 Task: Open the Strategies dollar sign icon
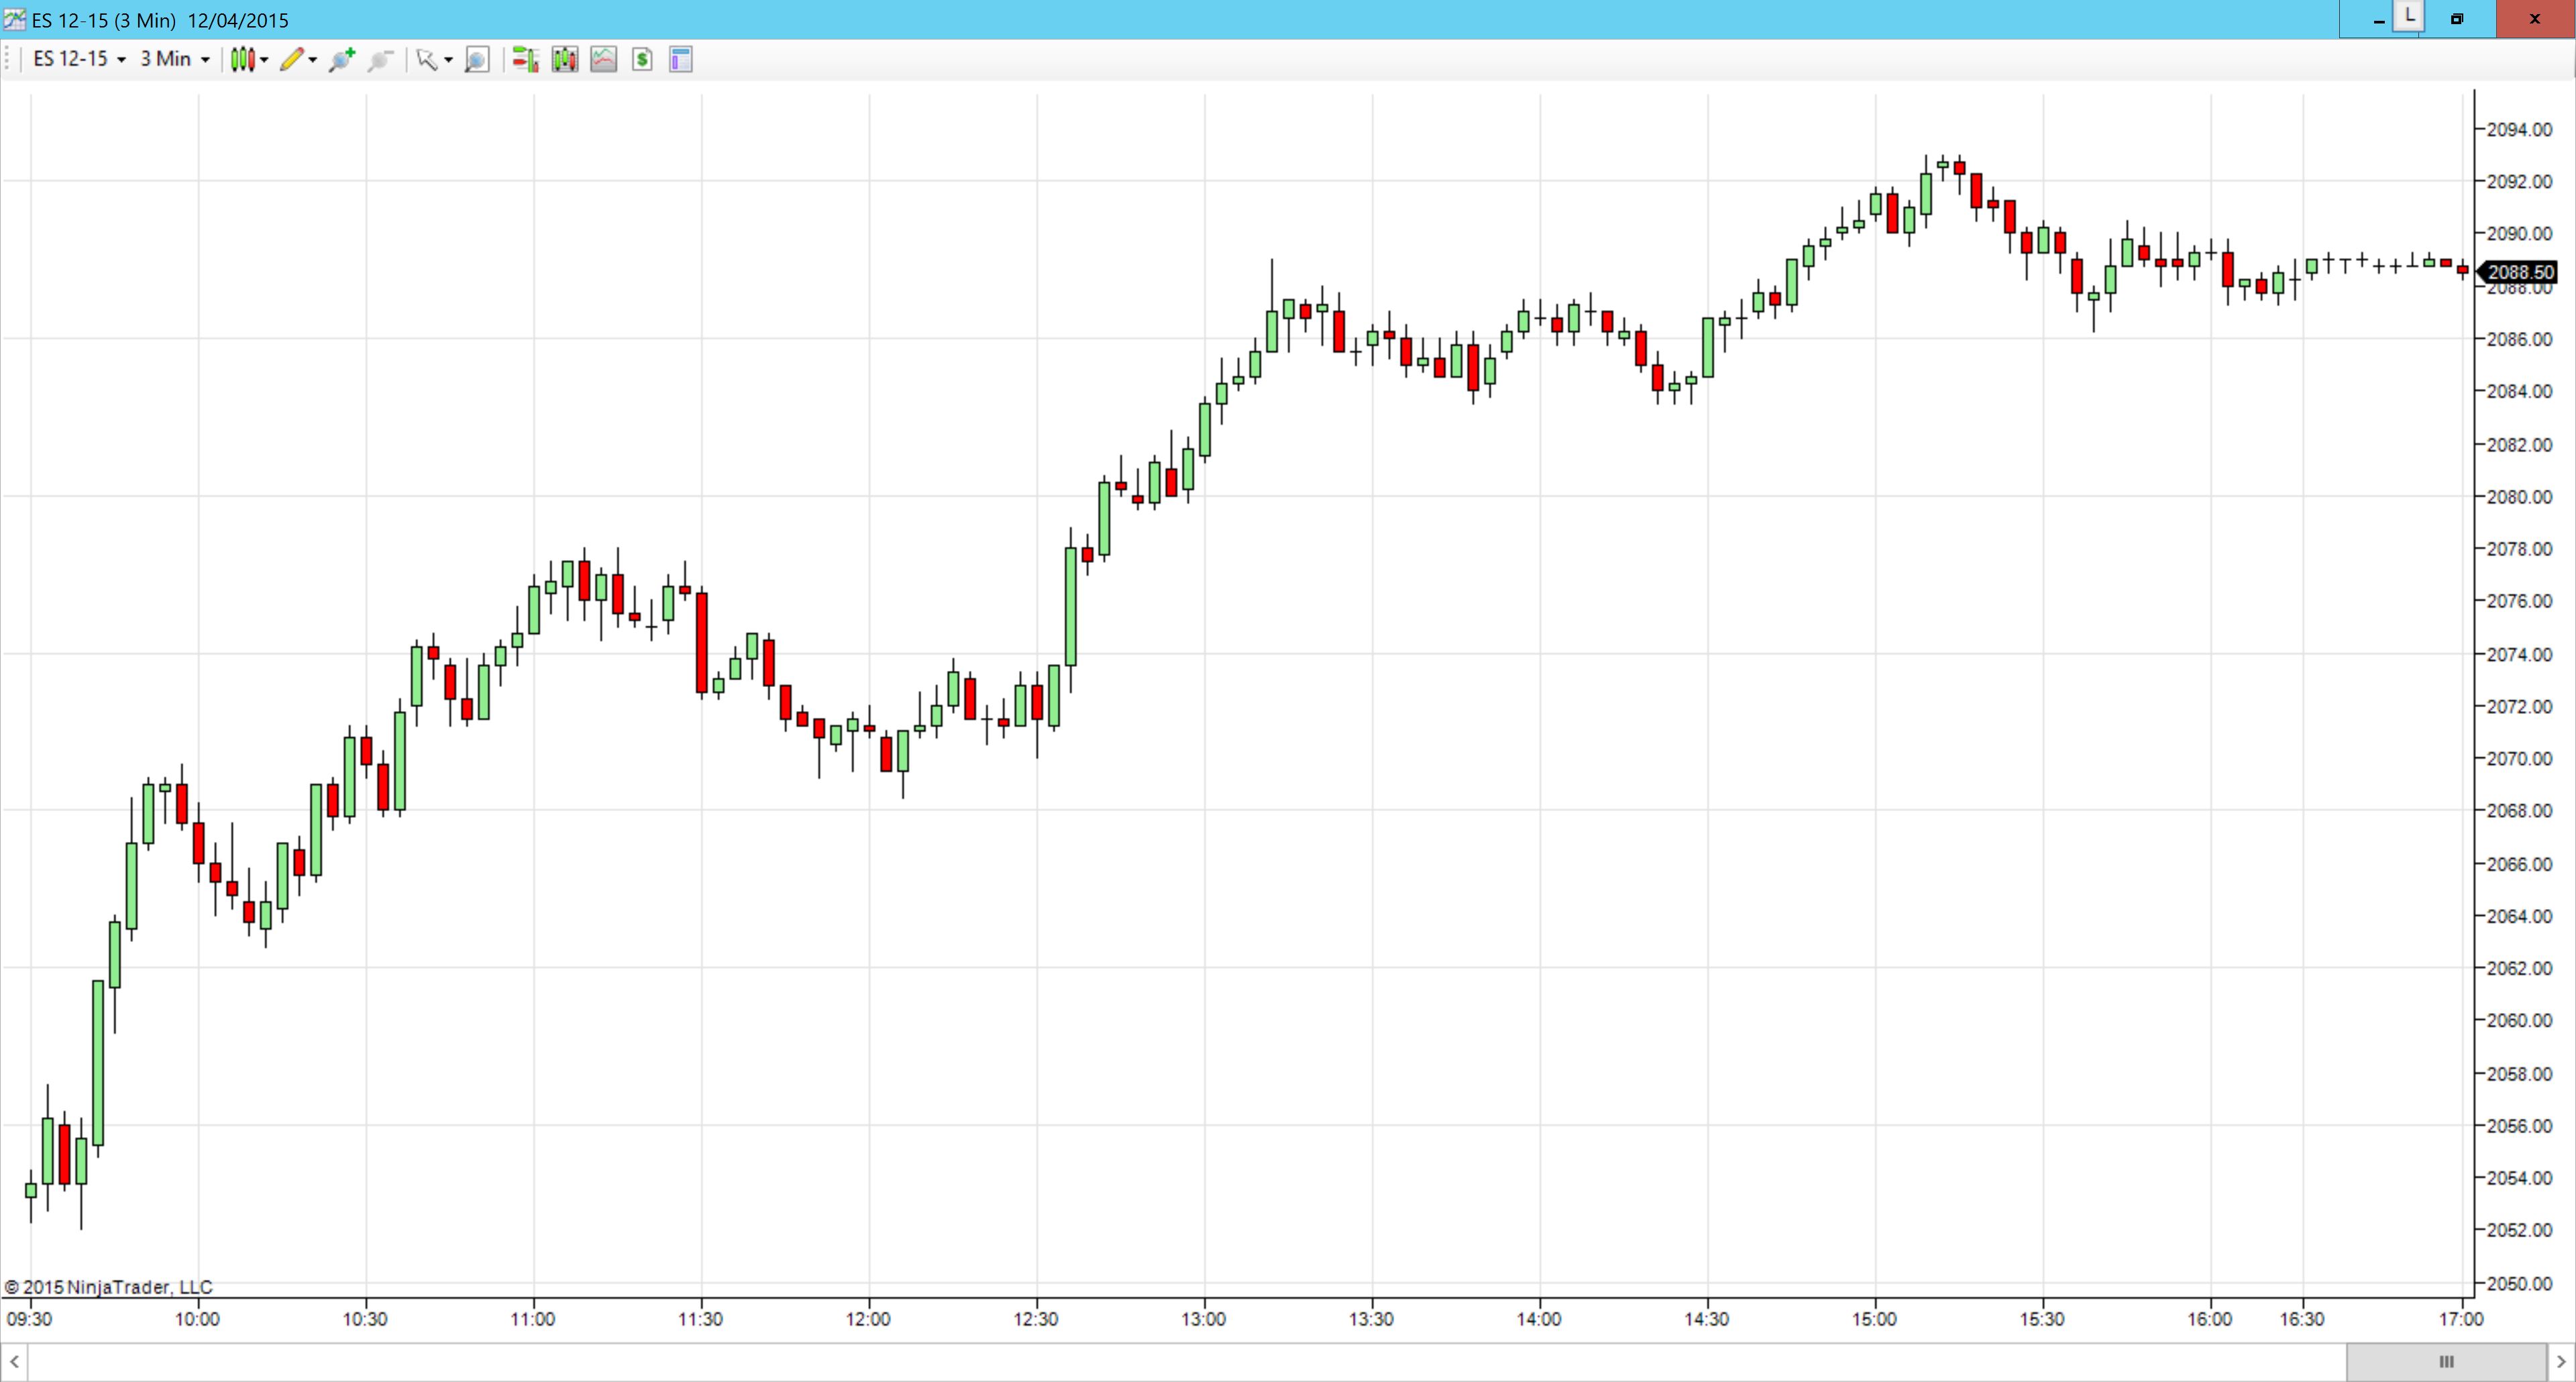(642, 60)
